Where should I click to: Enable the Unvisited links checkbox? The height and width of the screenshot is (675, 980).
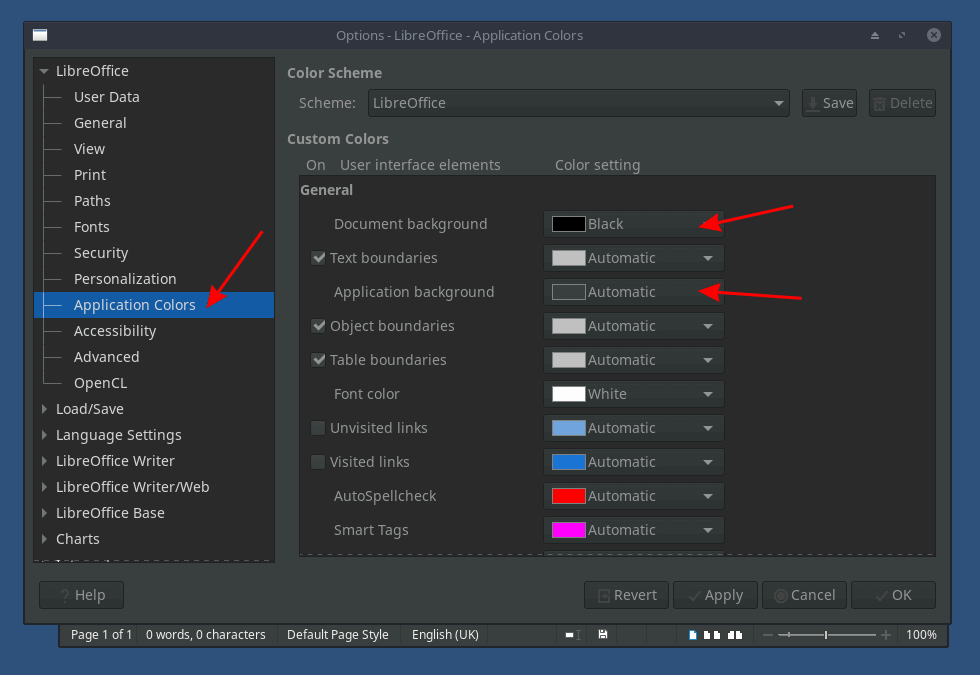[318, 428]
